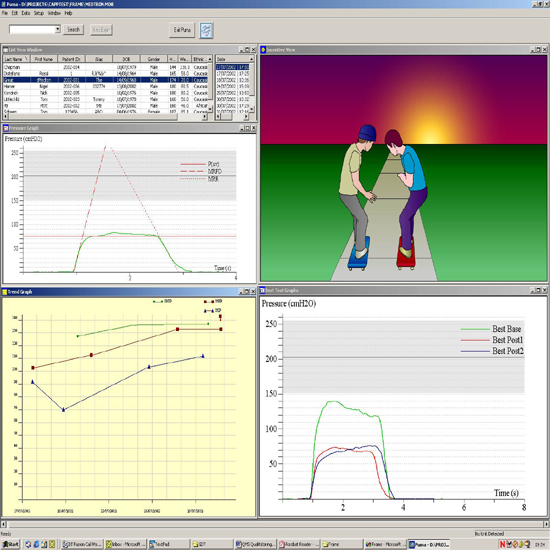Click the blue signature icon button in toolbar
The image size is (550, 550).
(x=206, y=30)
